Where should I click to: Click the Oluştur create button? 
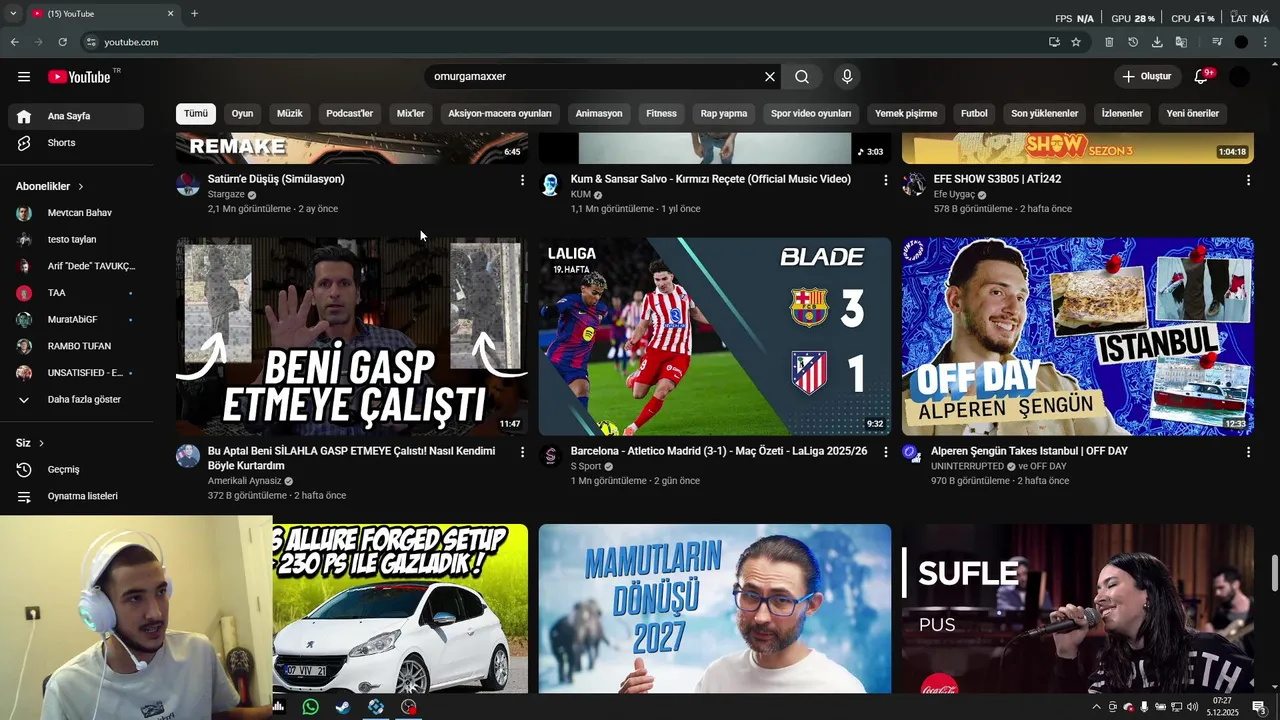pos(1147,77)
